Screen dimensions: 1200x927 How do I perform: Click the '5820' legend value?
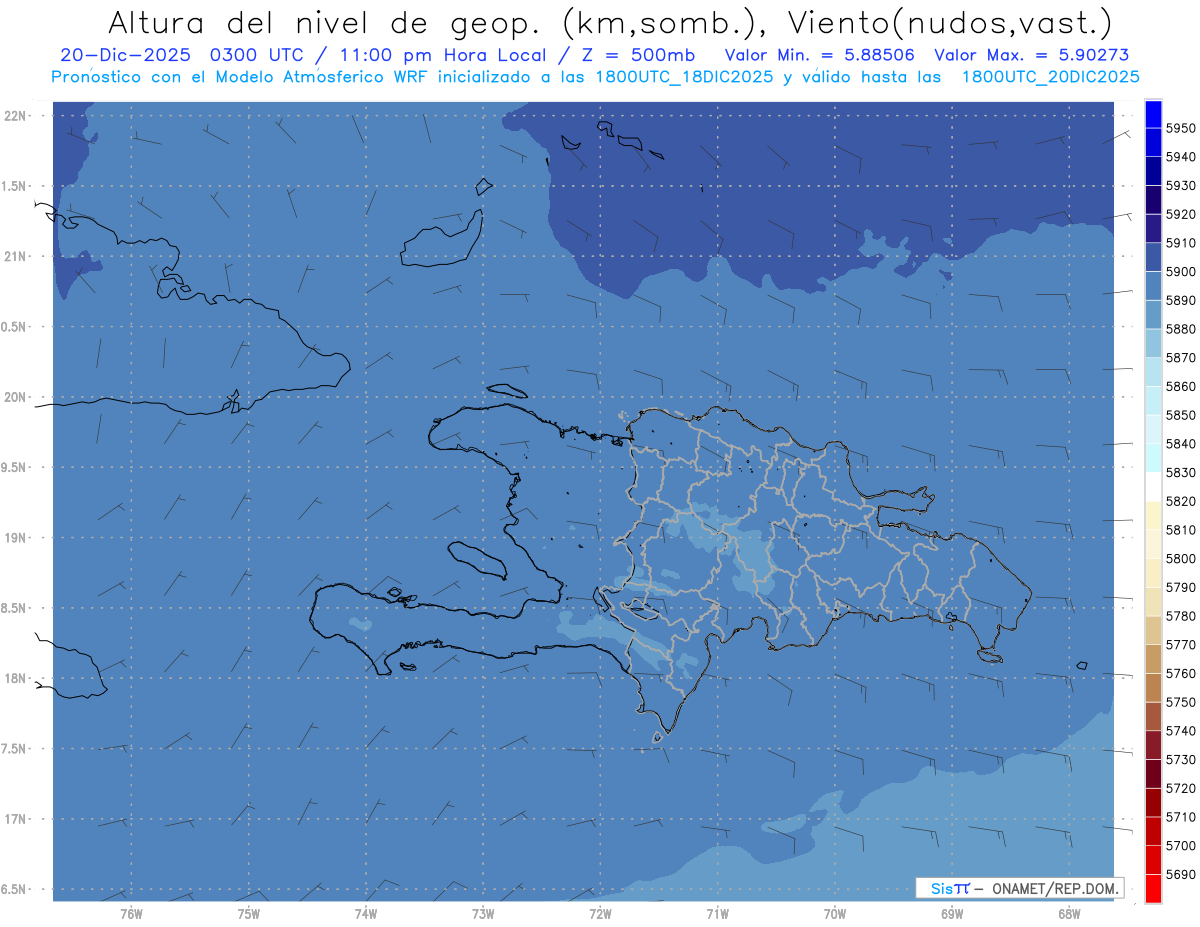pyautogui.click(x=1181, y=501)
